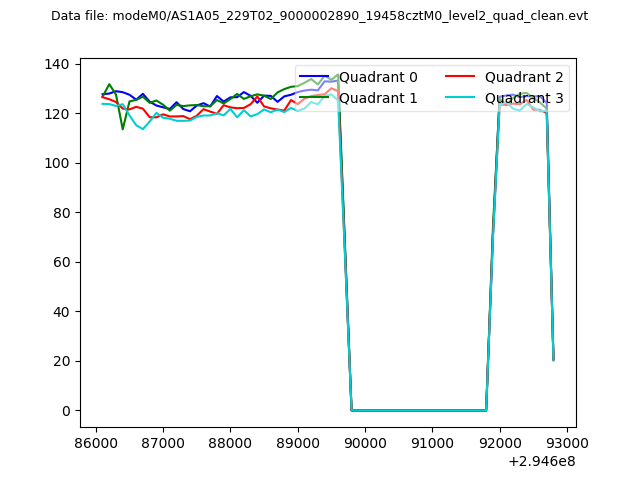Click the red Quadrant 2 legend line
Viewport: 640px width, 480px height.
pyautogui.click(x=460, y=77)
